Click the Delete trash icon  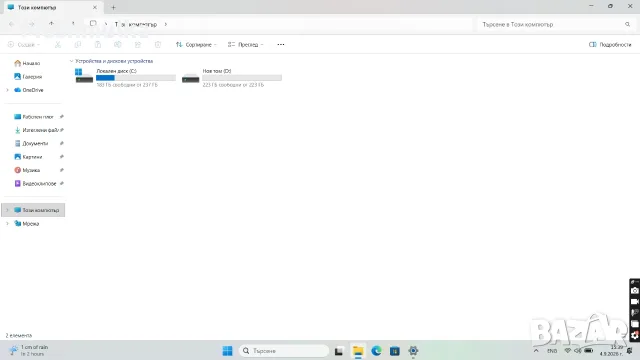point(158,44)
